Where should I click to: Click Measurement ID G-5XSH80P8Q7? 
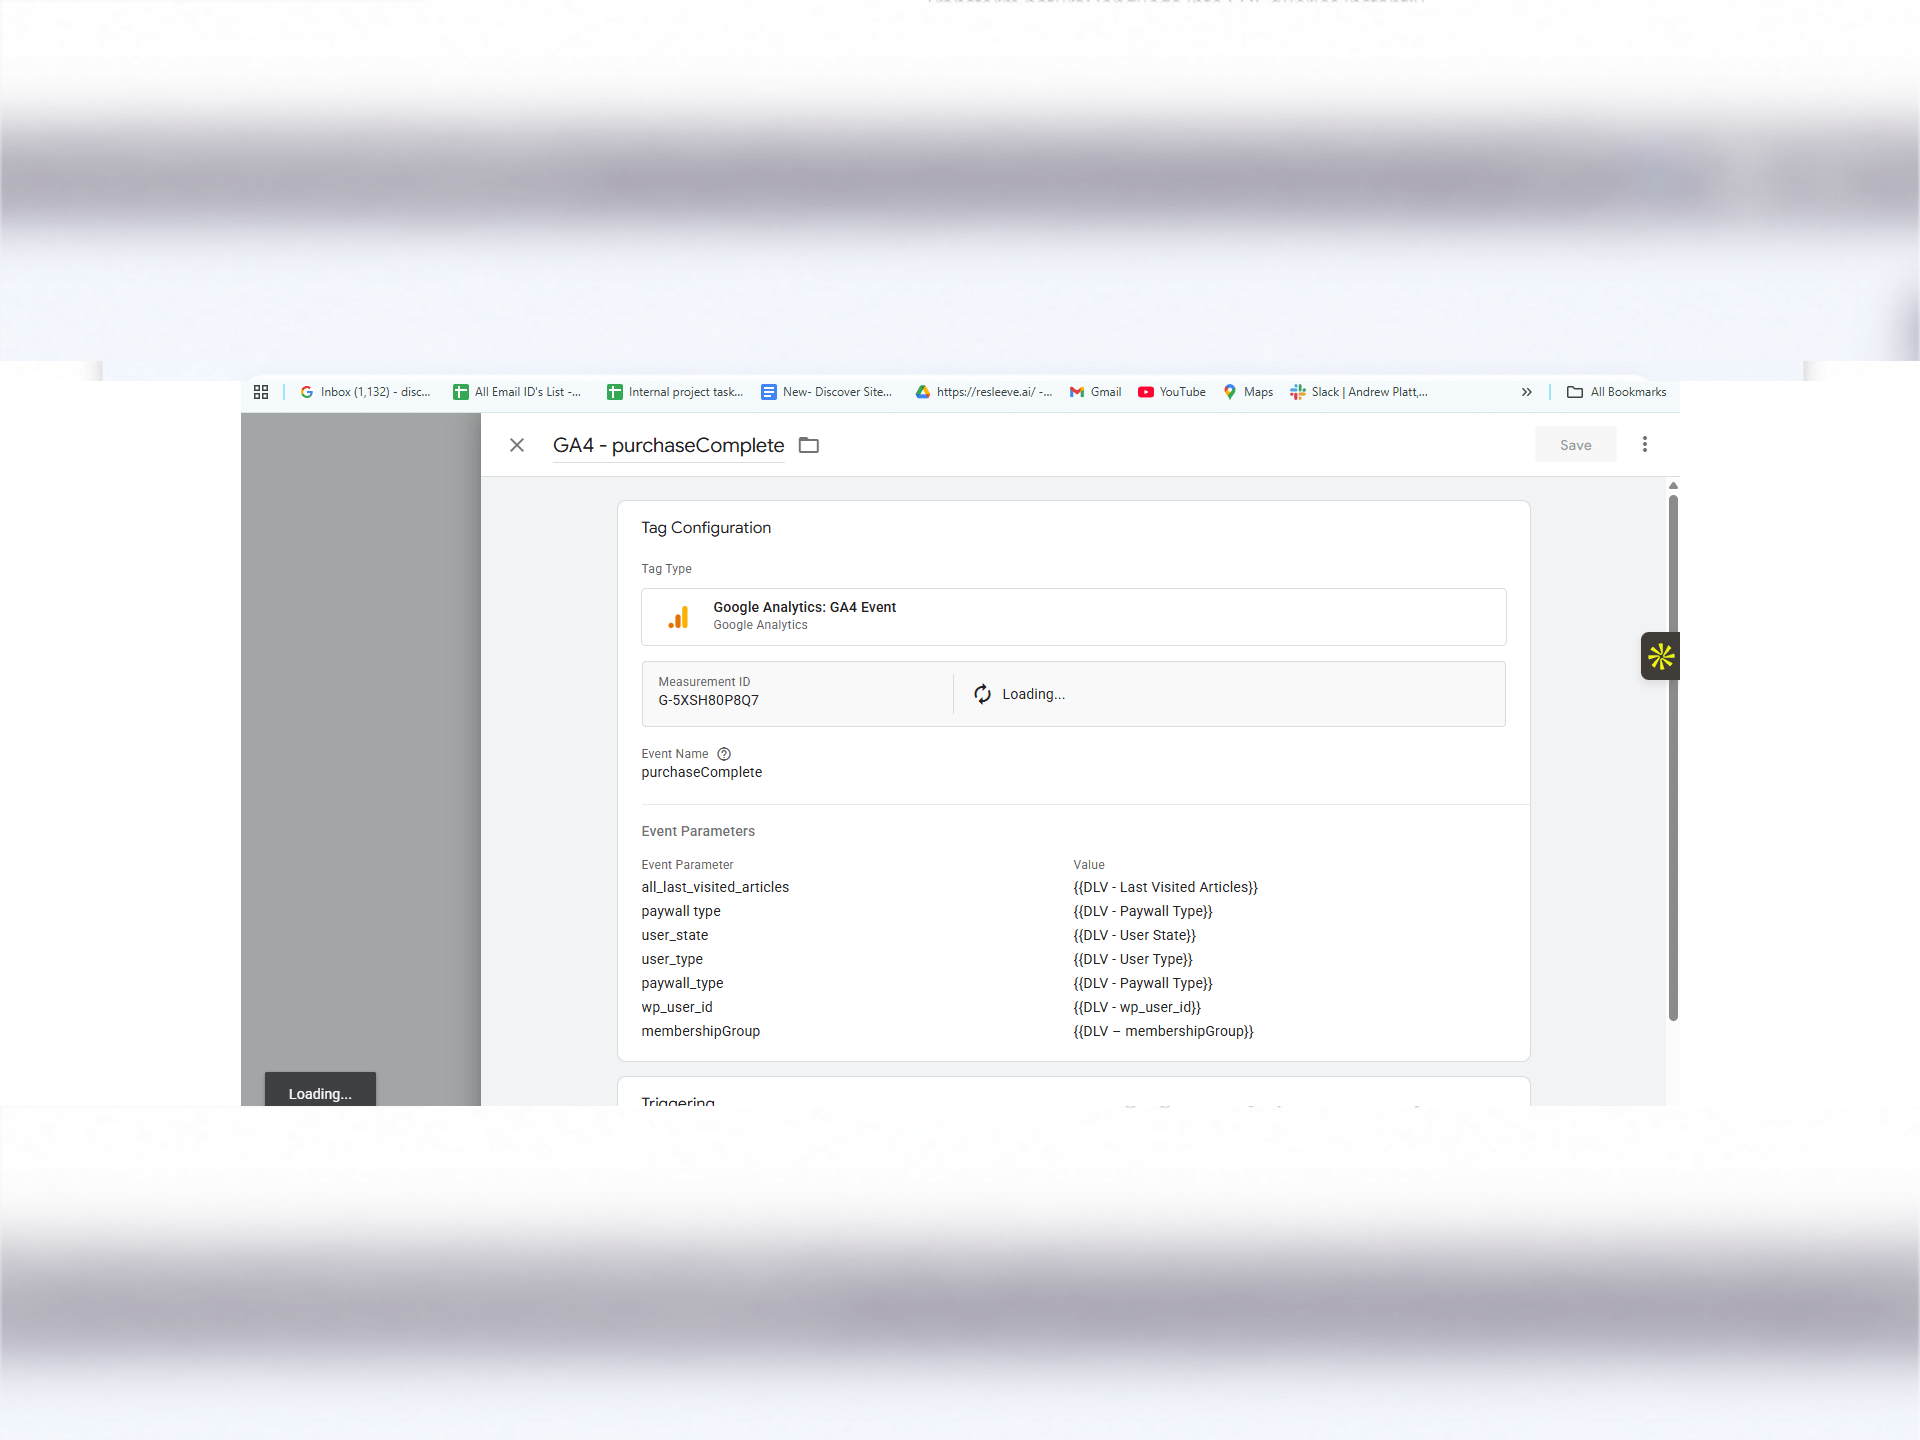click(x=708, y=700)
